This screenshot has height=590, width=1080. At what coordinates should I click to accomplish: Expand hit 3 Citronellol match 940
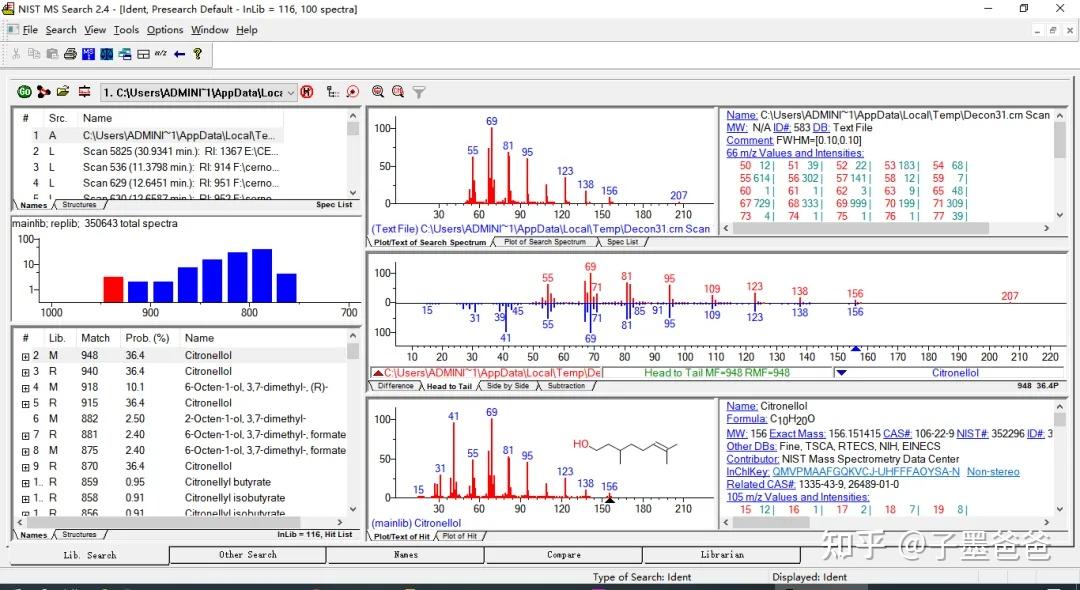tap(25, 372)
